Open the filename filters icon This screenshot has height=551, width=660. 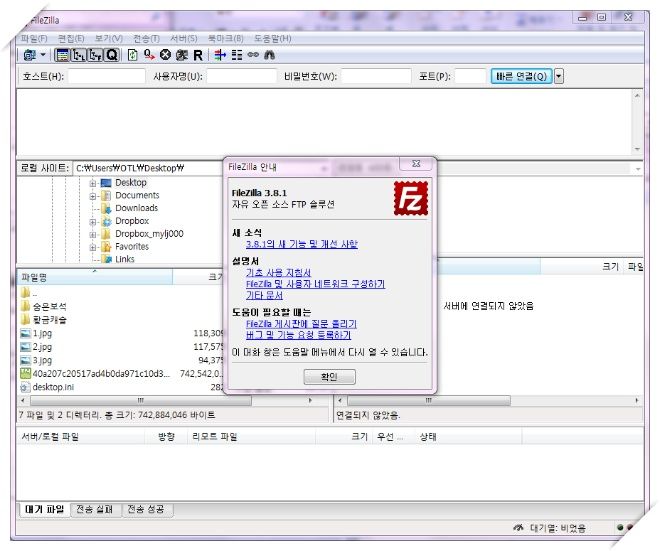[220, 55]
